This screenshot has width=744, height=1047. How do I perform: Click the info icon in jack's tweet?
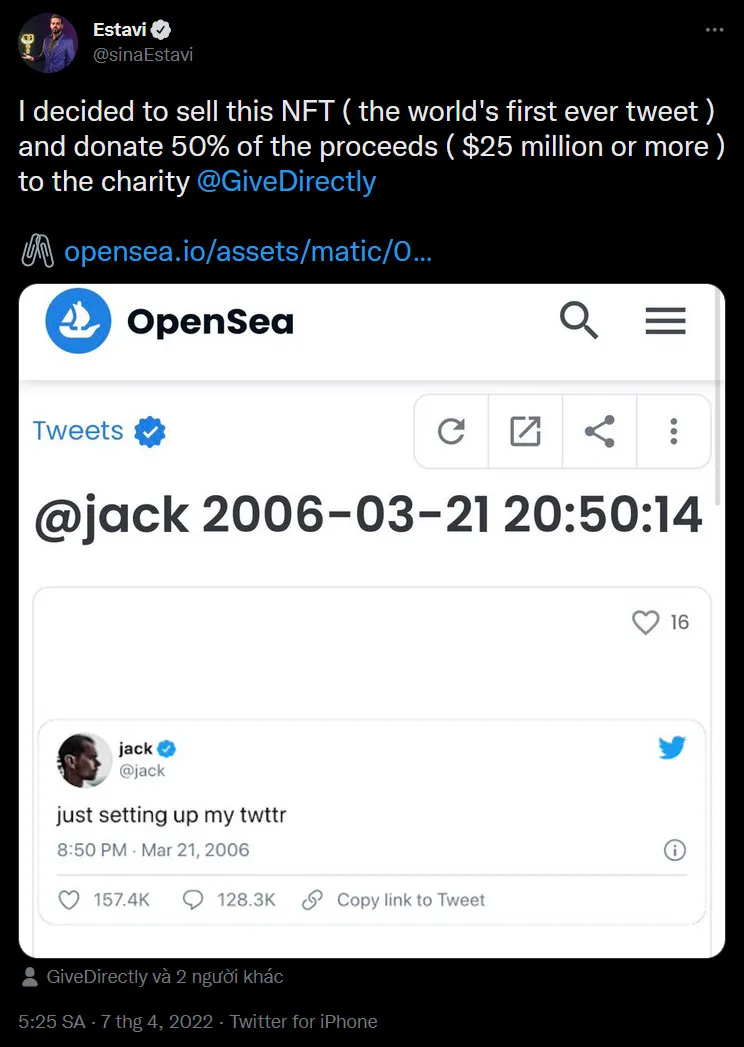(x=675, y=850)
